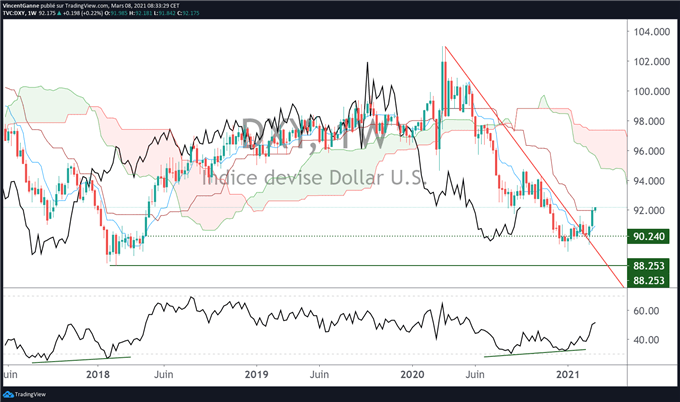Click the Juin label between 2018 and 2019
The image size is (680, 402).
pyautogui.click(x=163, y=374)
